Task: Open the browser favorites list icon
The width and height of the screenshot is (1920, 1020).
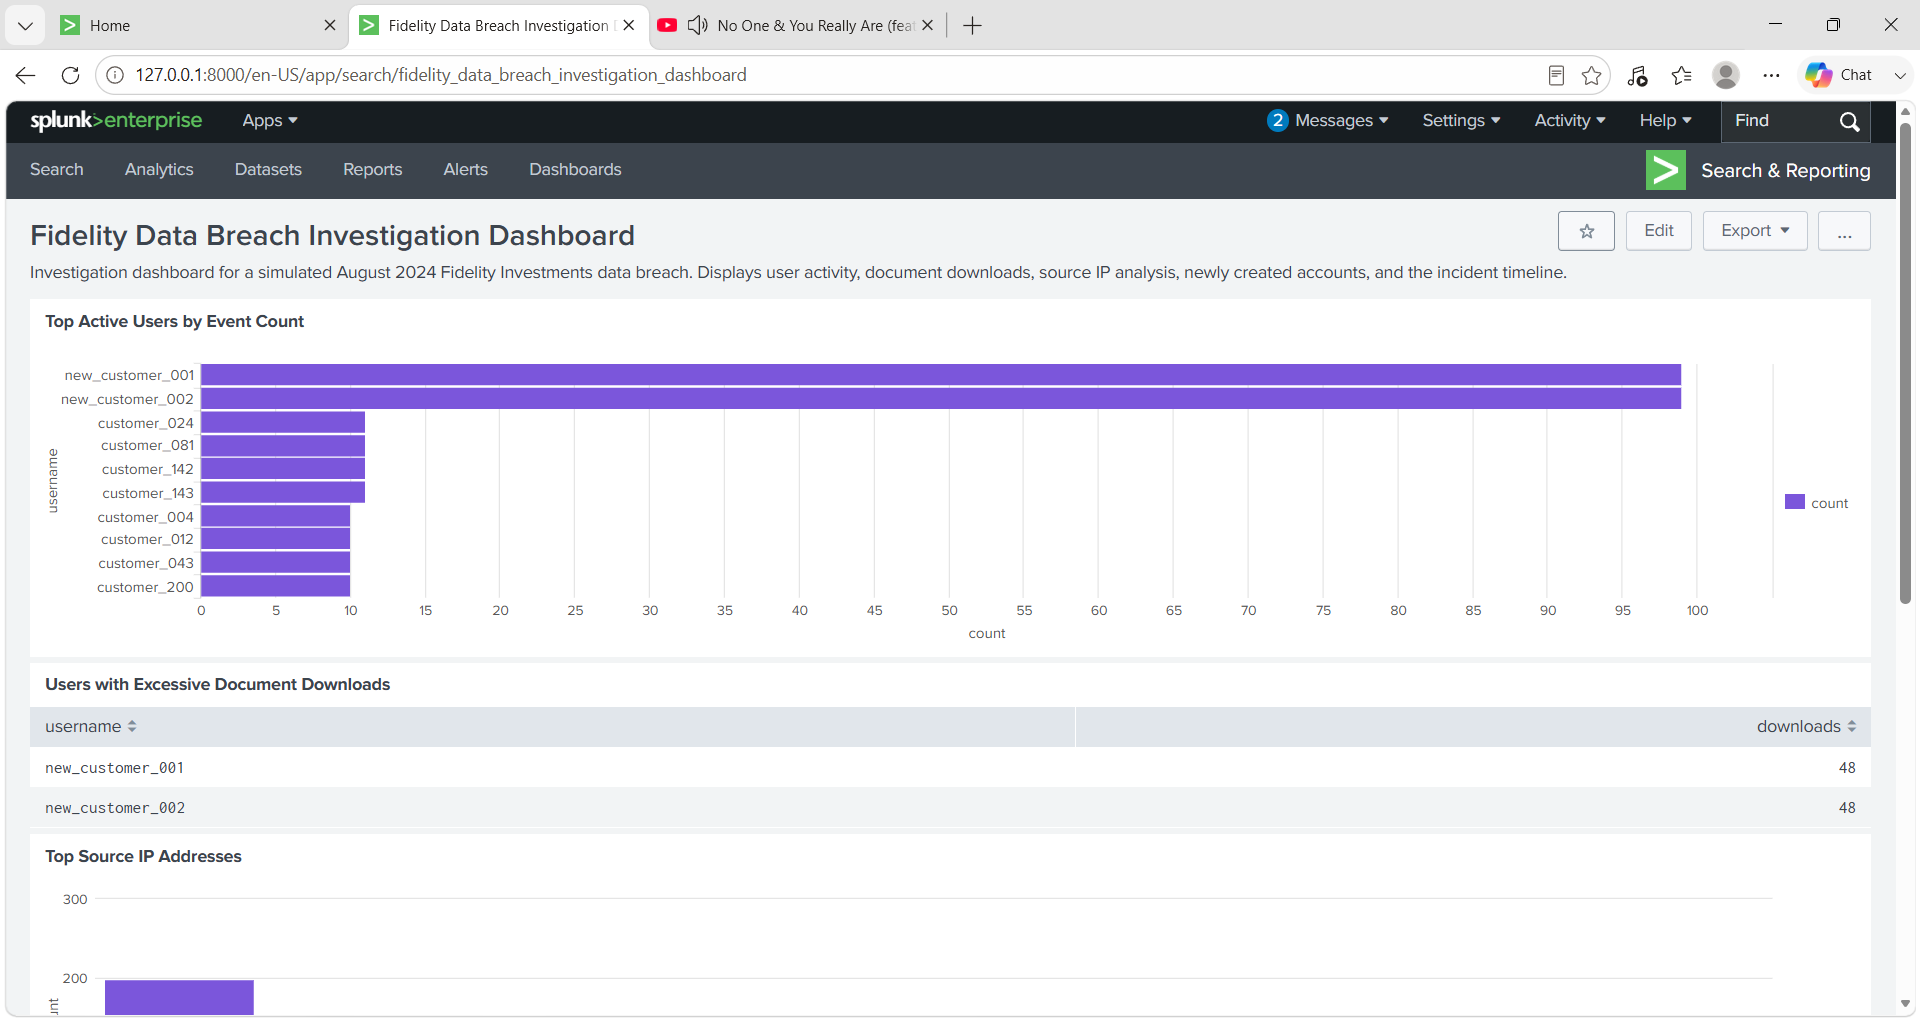Action: tap(1682, 75)
